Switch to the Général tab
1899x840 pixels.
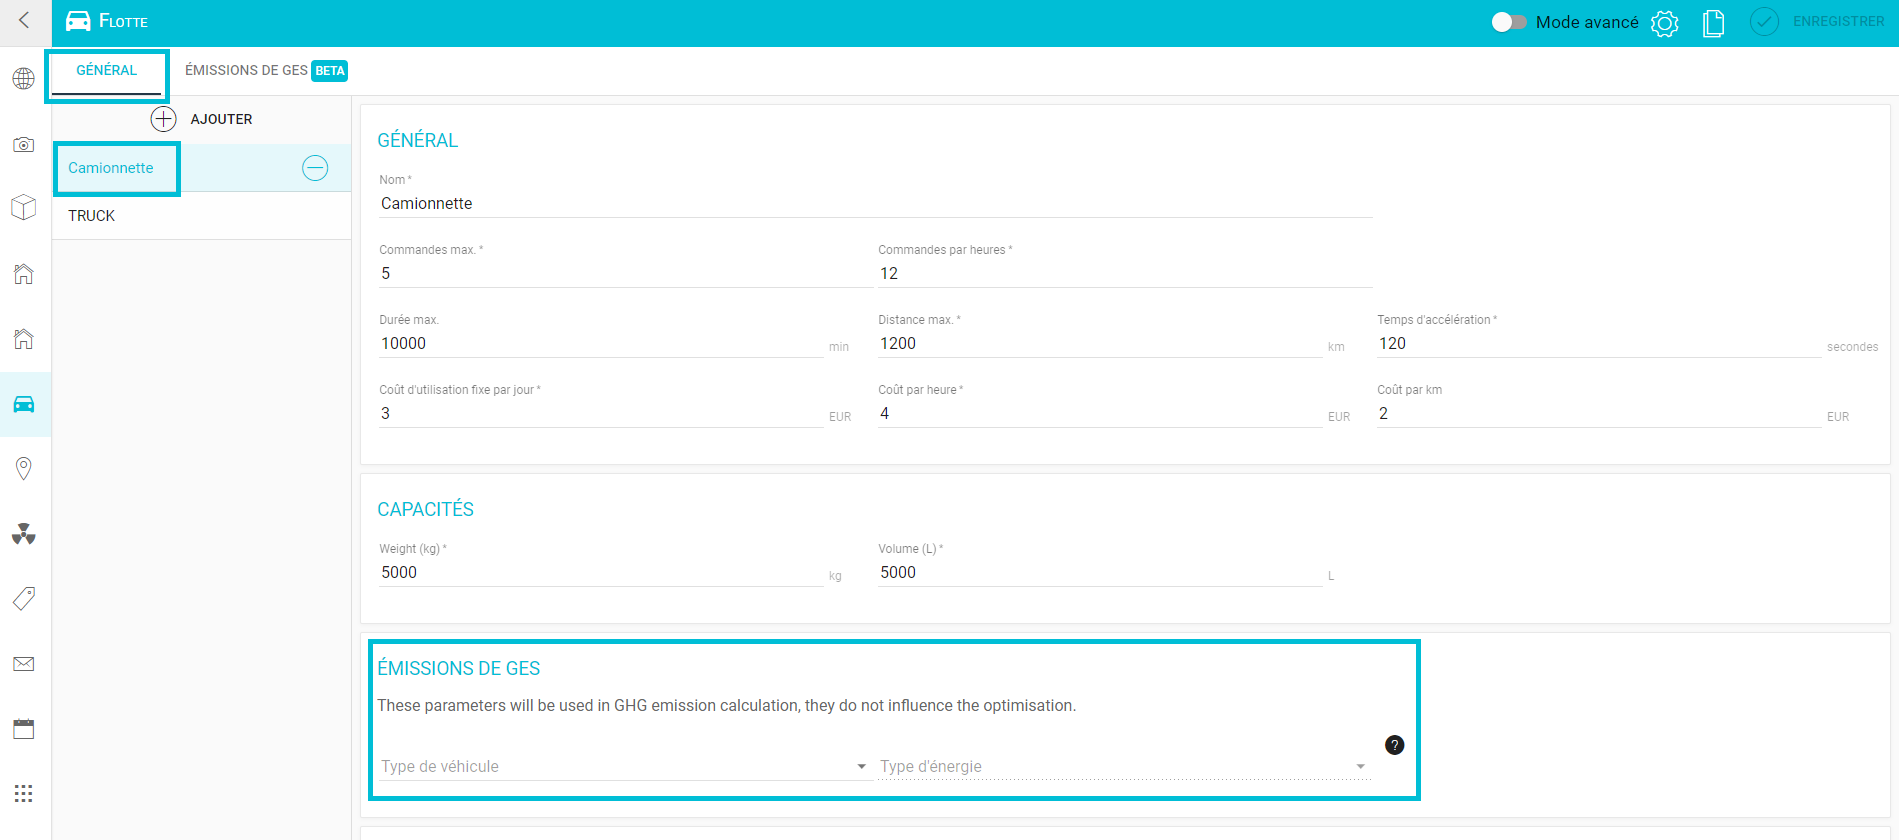107,71
